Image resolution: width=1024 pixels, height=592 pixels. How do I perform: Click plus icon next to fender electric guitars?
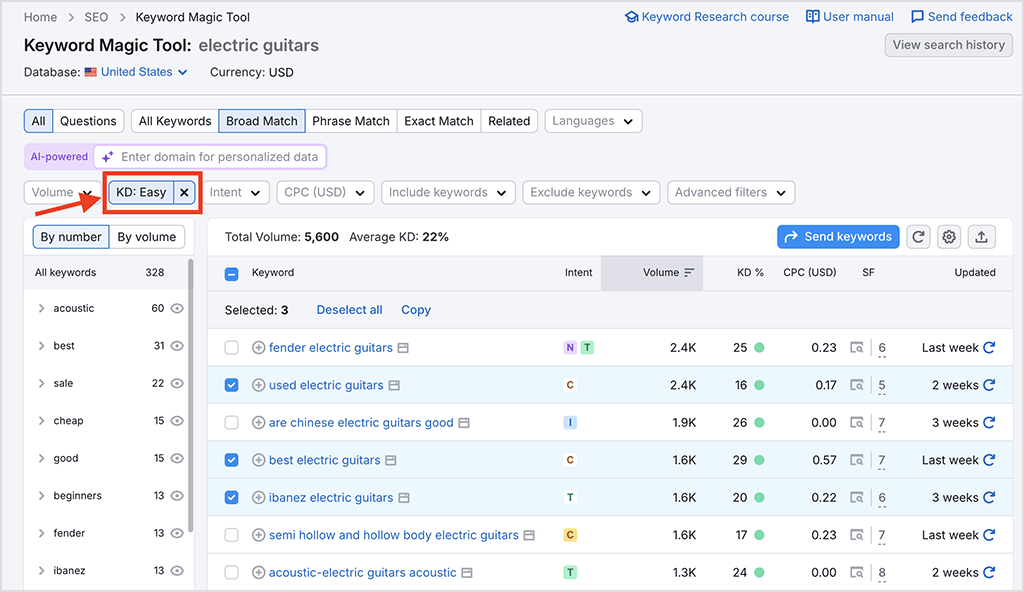point(259,348)
